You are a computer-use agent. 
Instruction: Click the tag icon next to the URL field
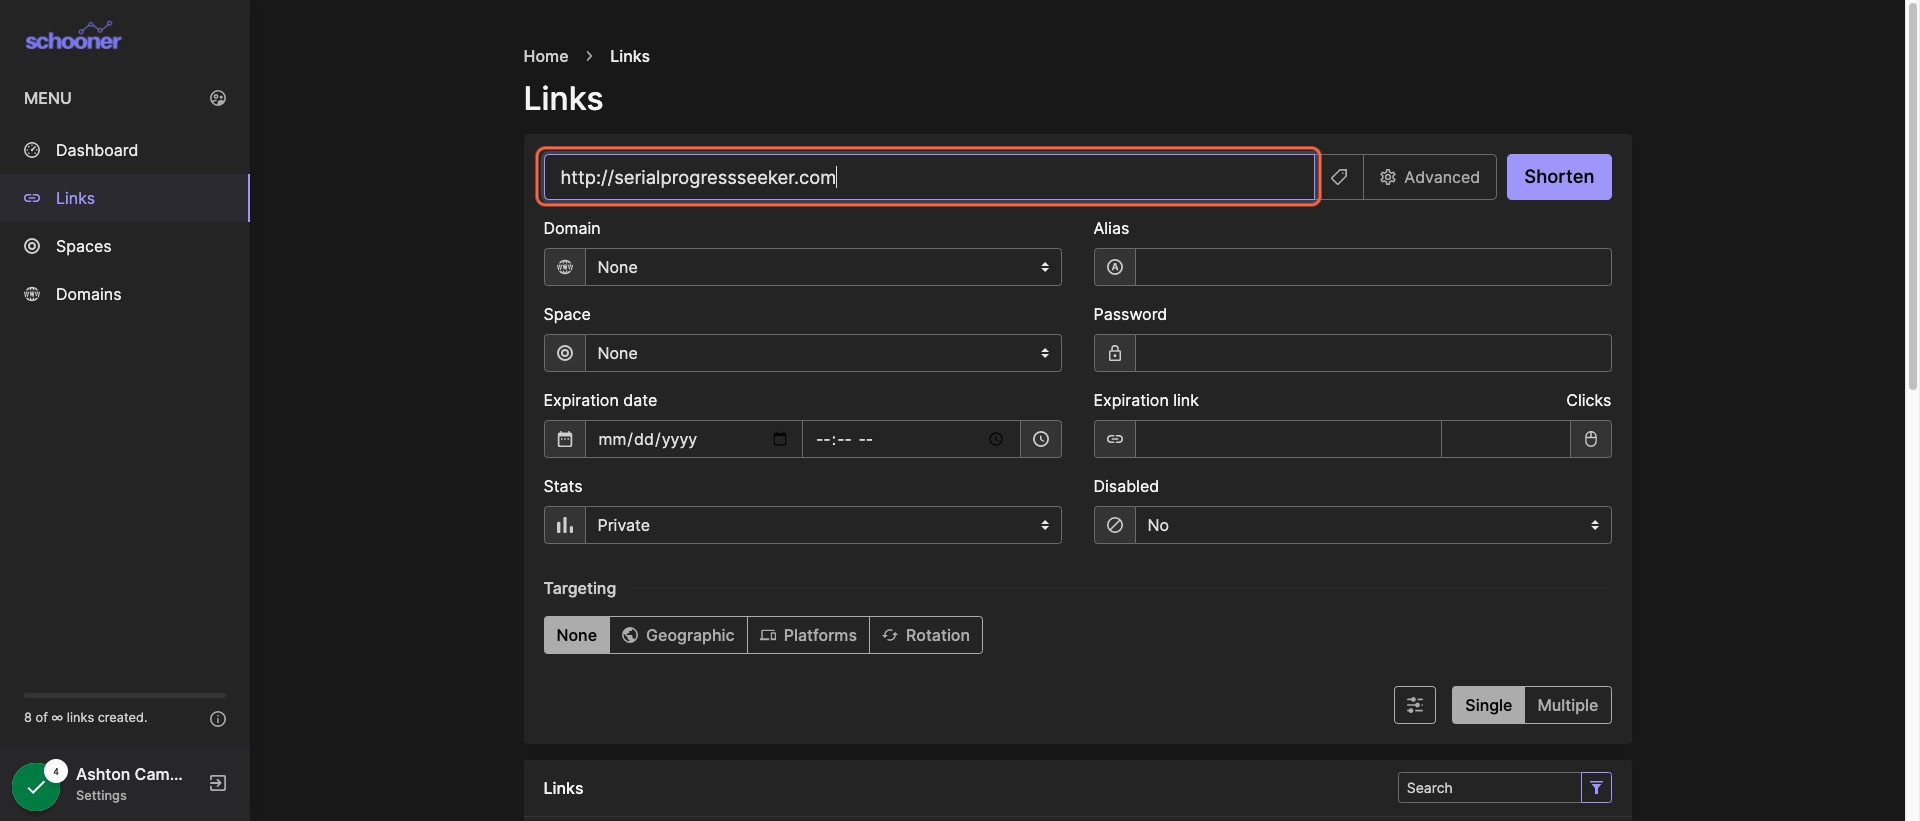pyautogui.click(x=1339, y=177)
